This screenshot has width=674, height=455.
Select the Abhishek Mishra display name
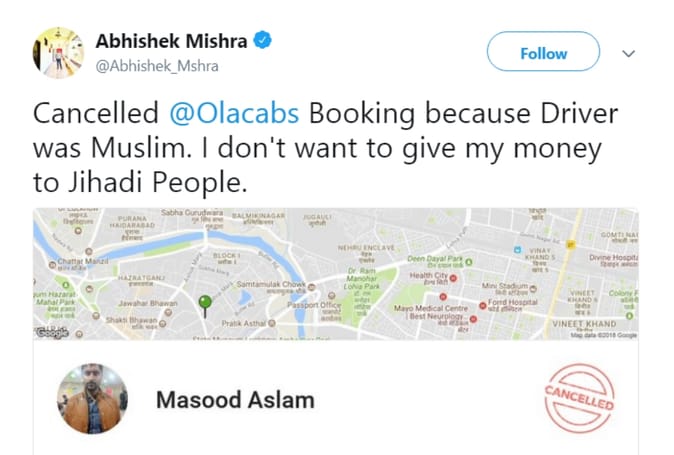coord(170,41)
